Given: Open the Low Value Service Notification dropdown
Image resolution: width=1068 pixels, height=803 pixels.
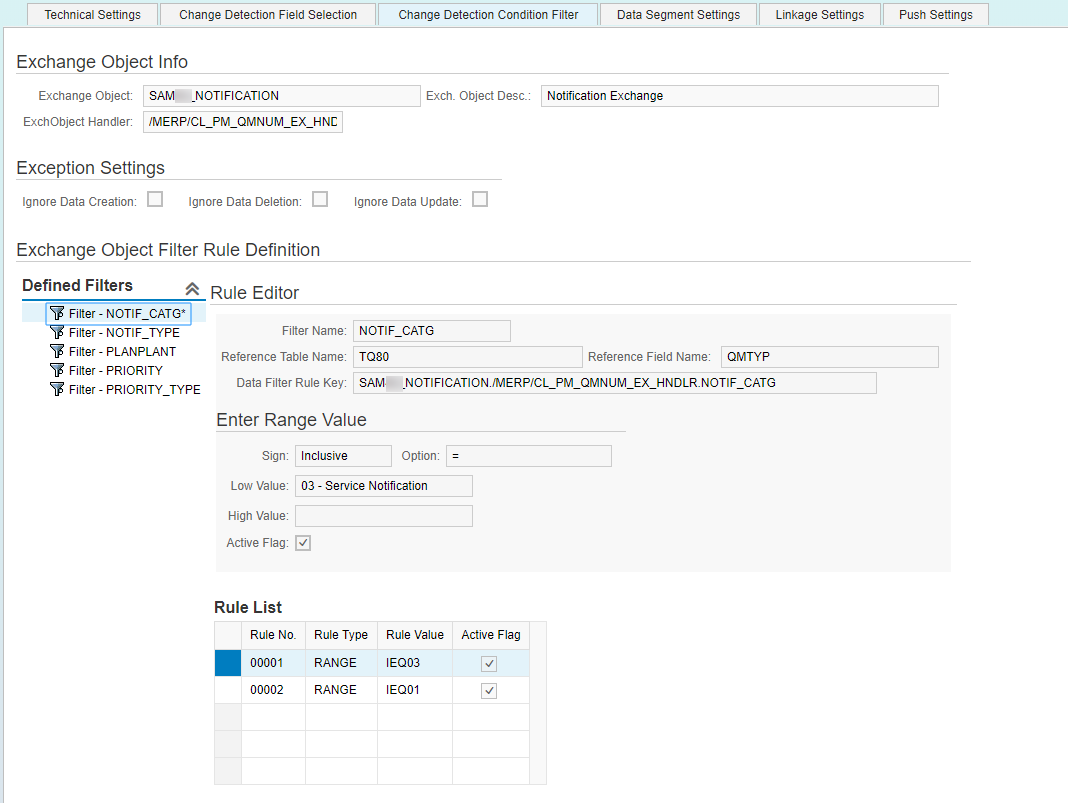Looking at the screenshot, I should click(x=383, y=486).
